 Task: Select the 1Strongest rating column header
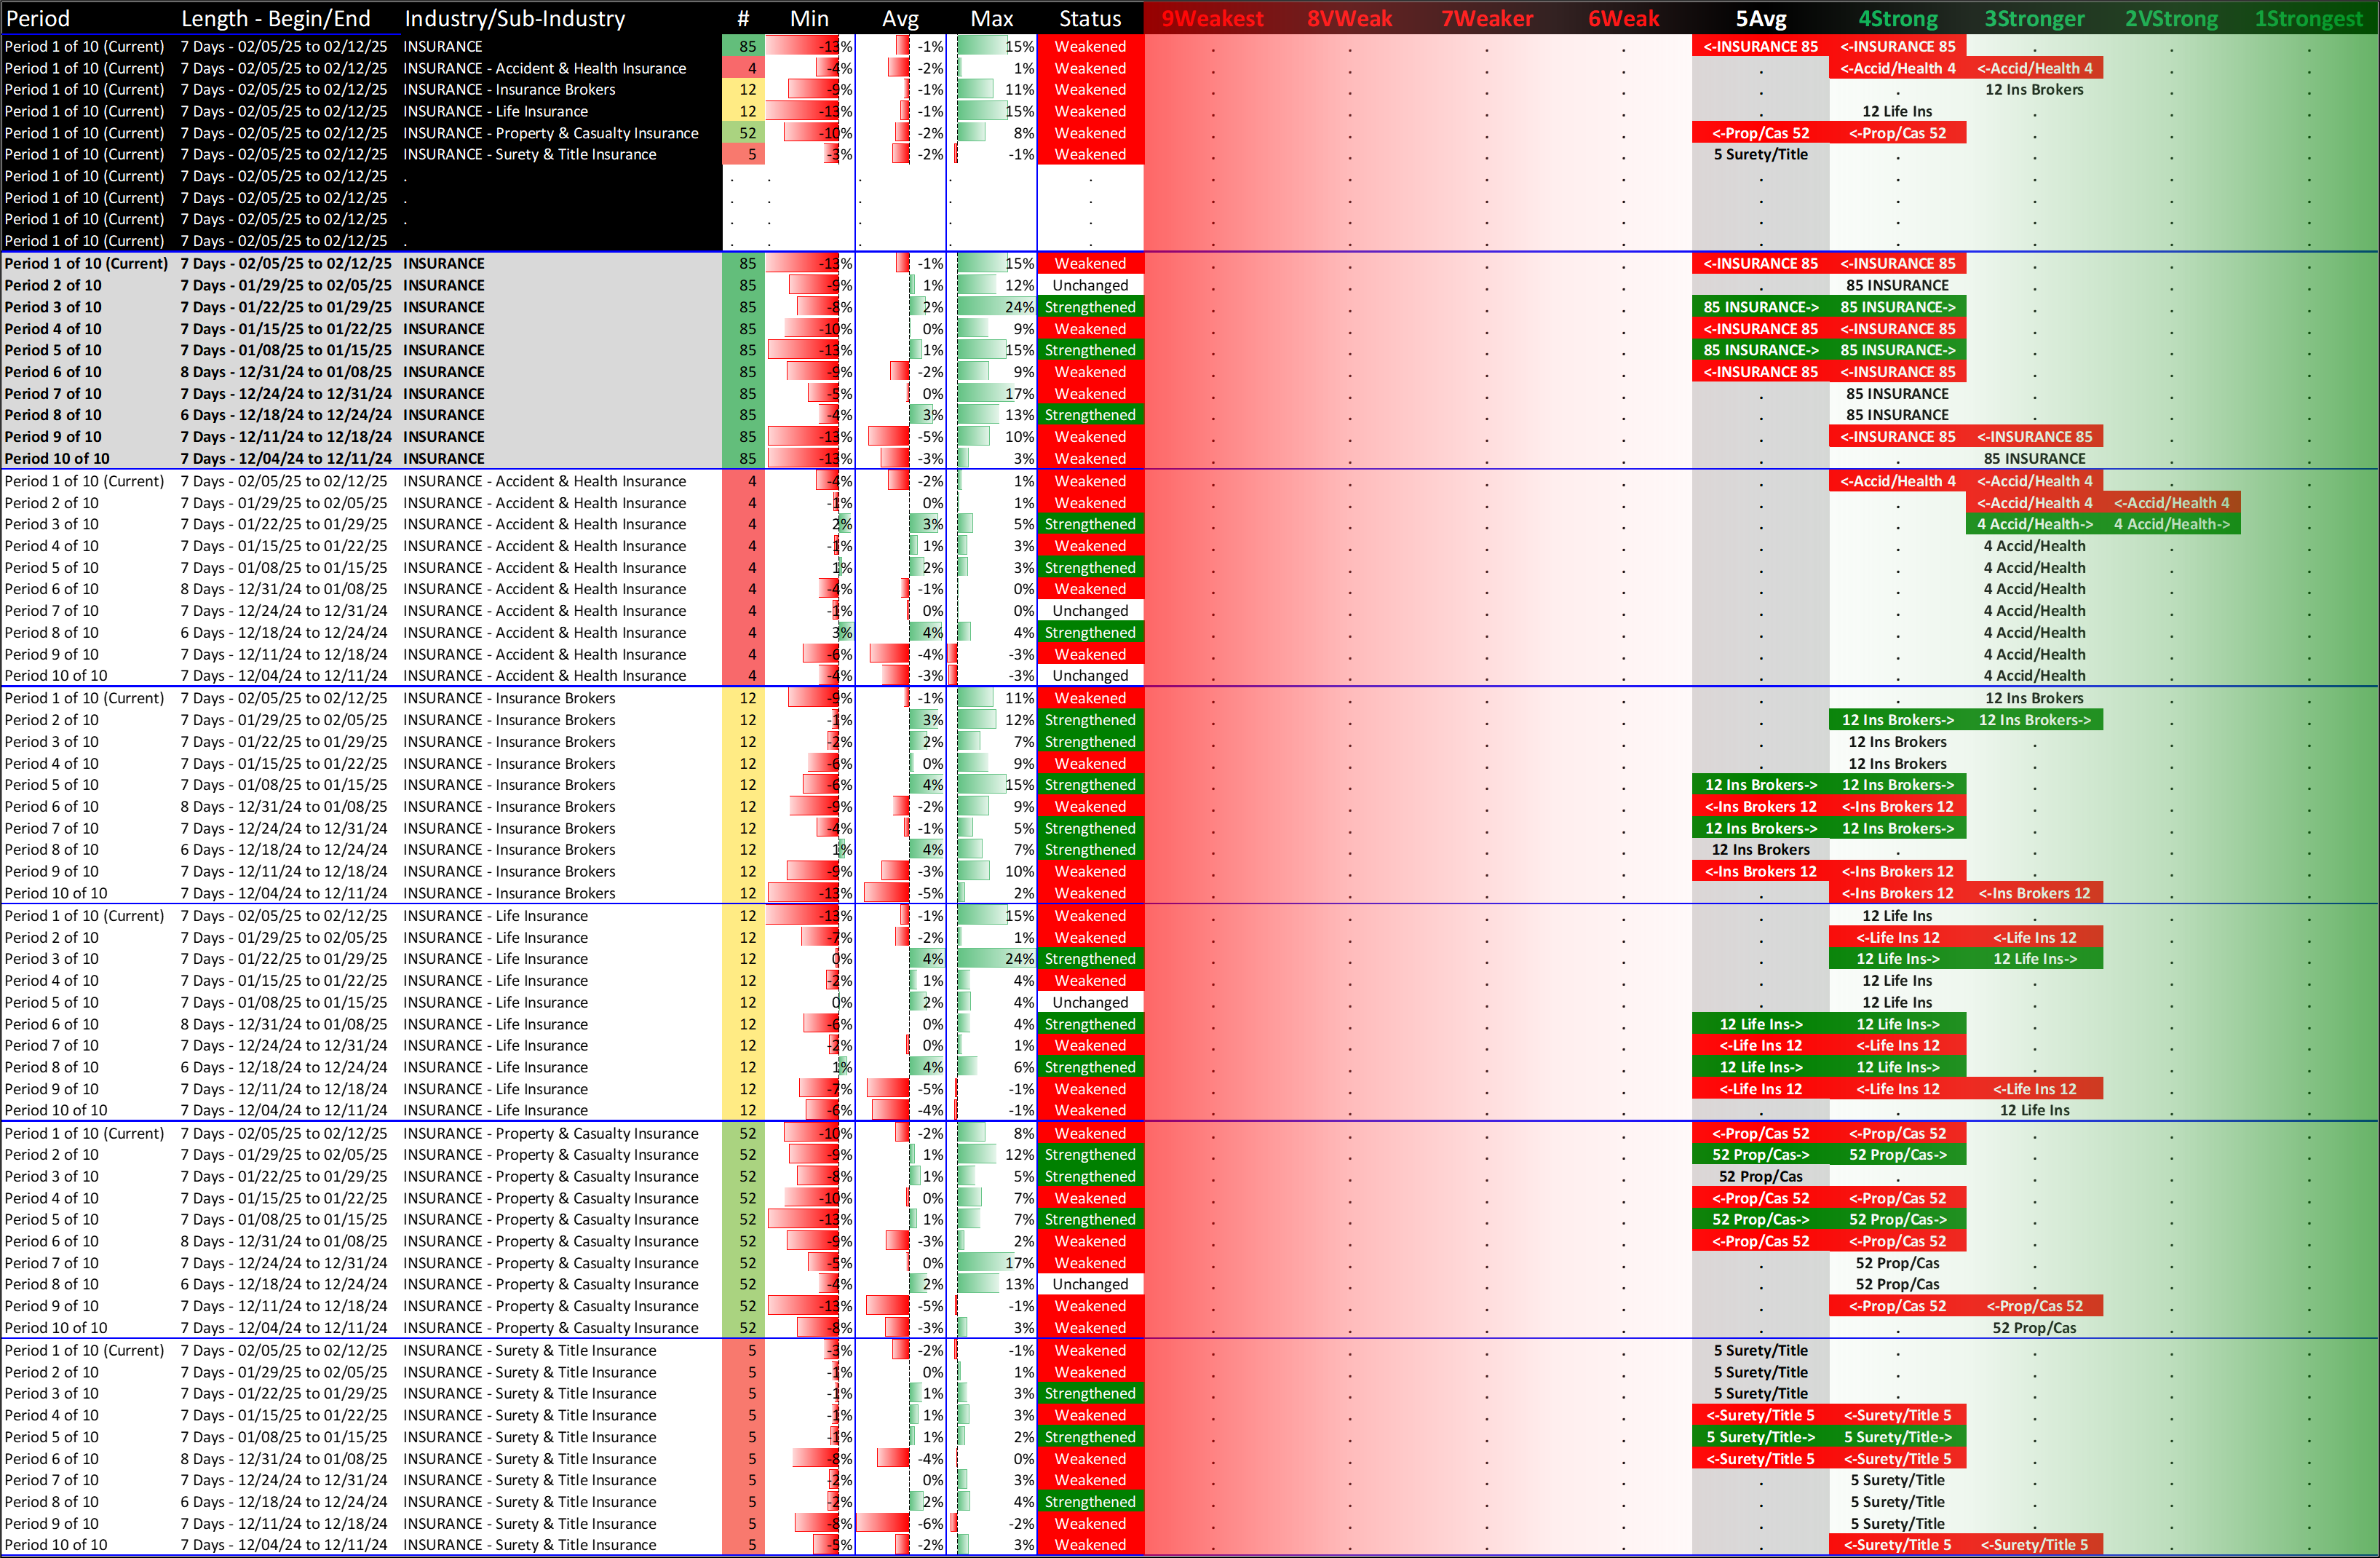point(2308,18)
